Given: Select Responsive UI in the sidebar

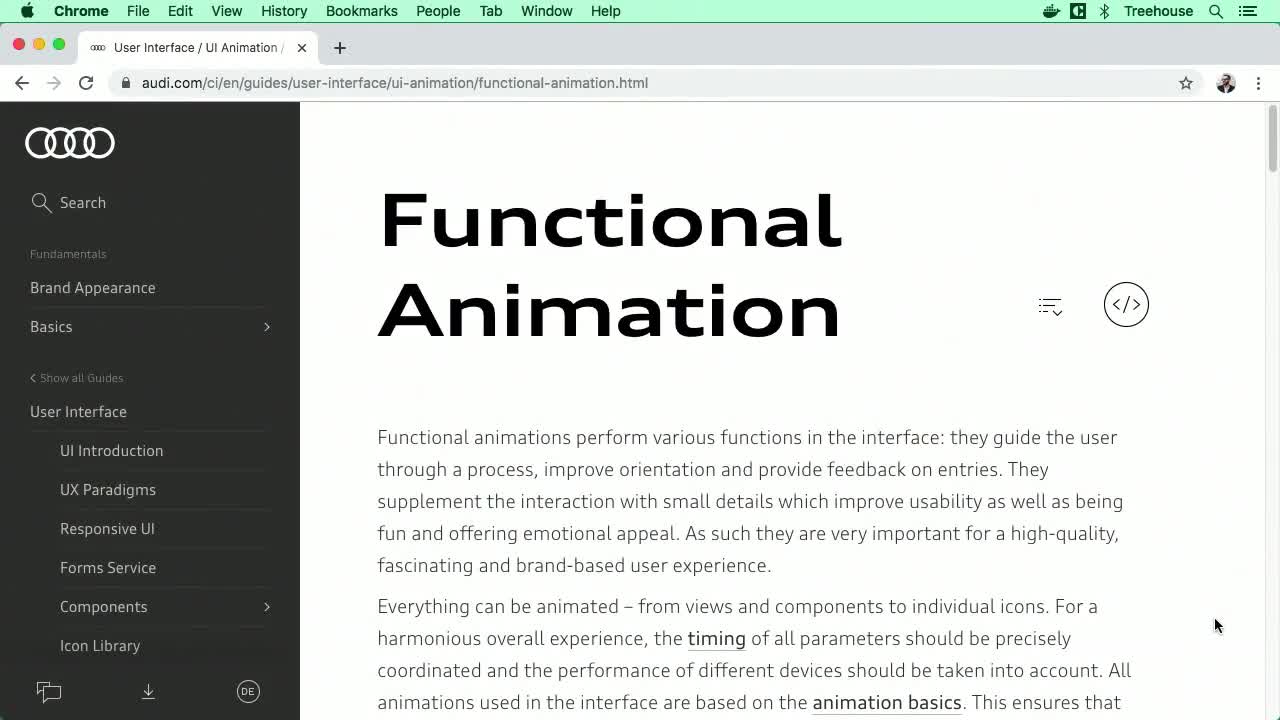Looking at the screenshot, I should (107, 529).
